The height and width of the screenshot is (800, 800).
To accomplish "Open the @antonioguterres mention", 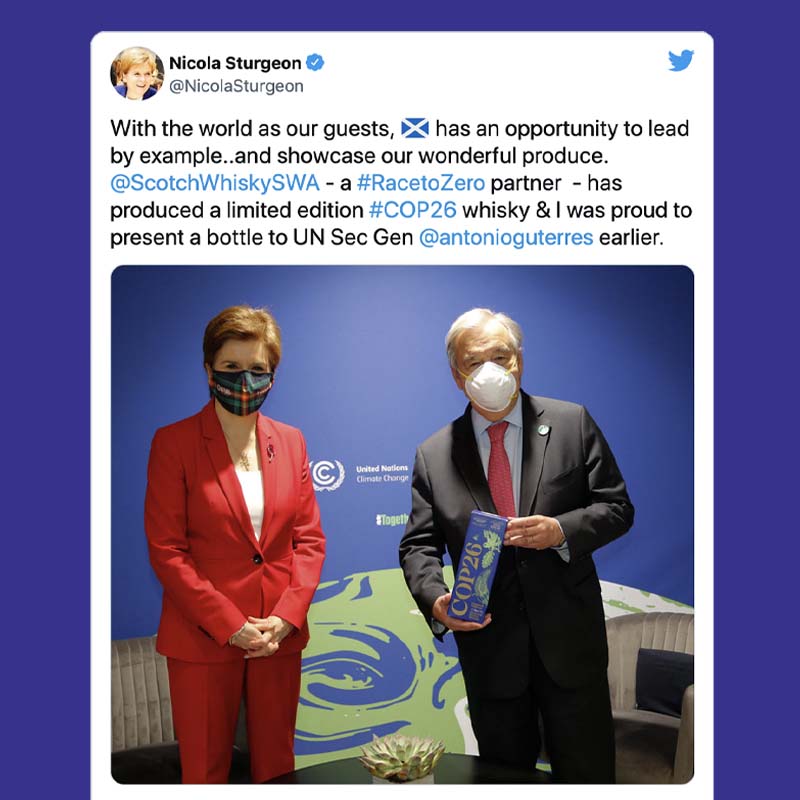I will 506,238.
